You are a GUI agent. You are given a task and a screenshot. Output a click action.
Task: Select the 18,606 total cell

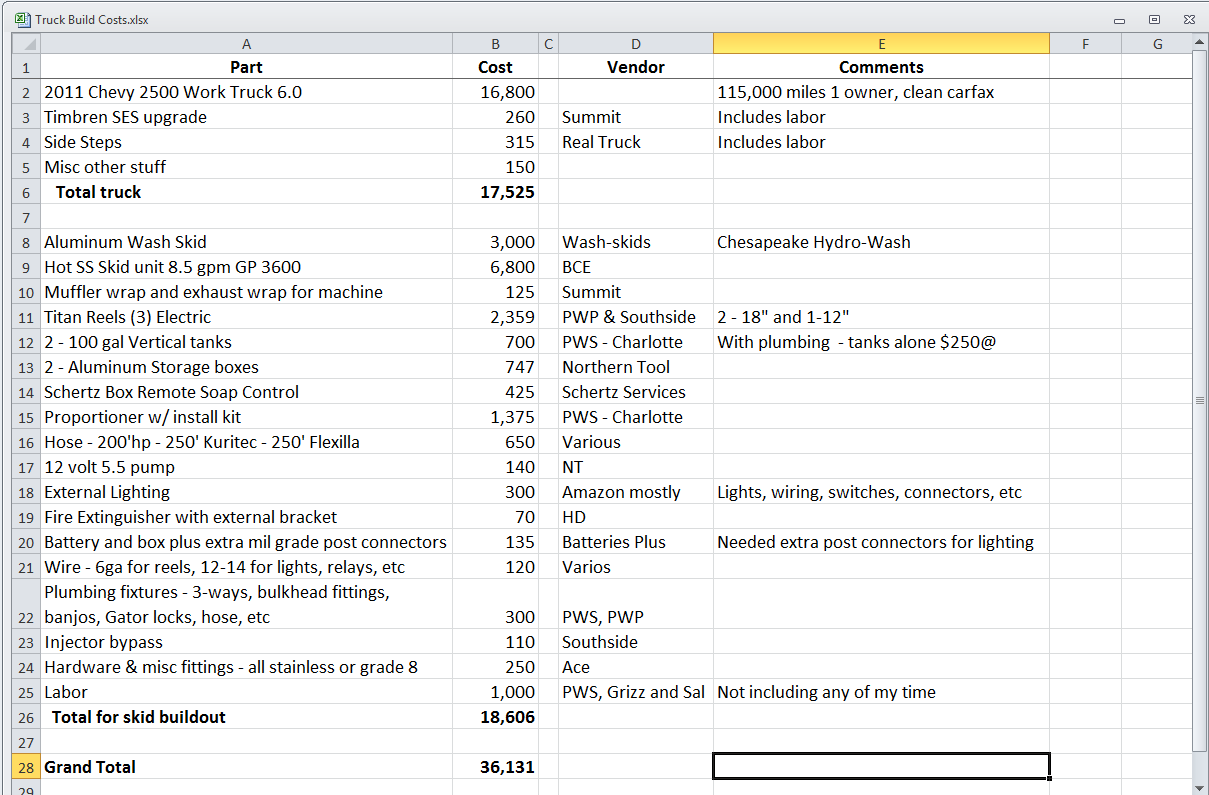[495, 717]
